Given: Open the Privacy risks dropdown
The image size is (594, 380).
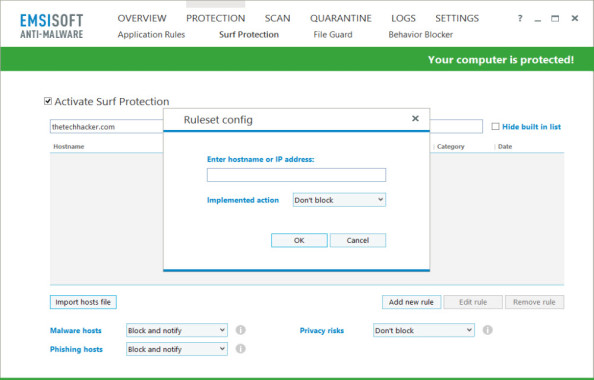Looking at the screenshot, I should [424, 330].
